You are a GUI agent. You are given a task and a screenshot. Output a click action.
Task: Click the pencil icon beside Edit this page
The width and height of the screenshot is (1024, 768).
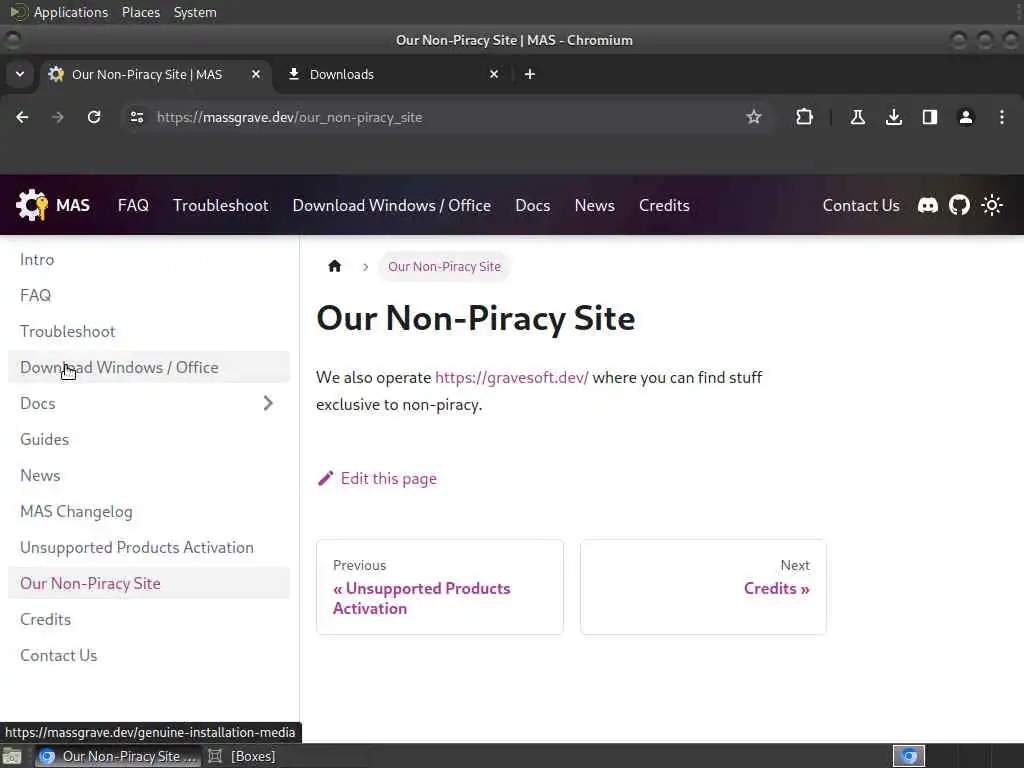(325, 479)
